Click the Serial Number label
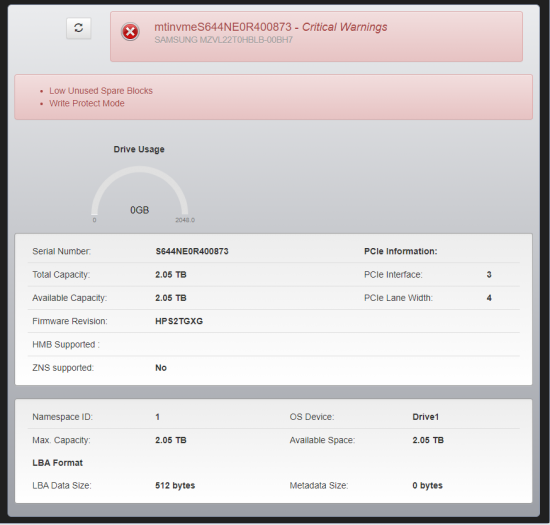The height and width of the screenshot is (525, 550). coord(61,251)
